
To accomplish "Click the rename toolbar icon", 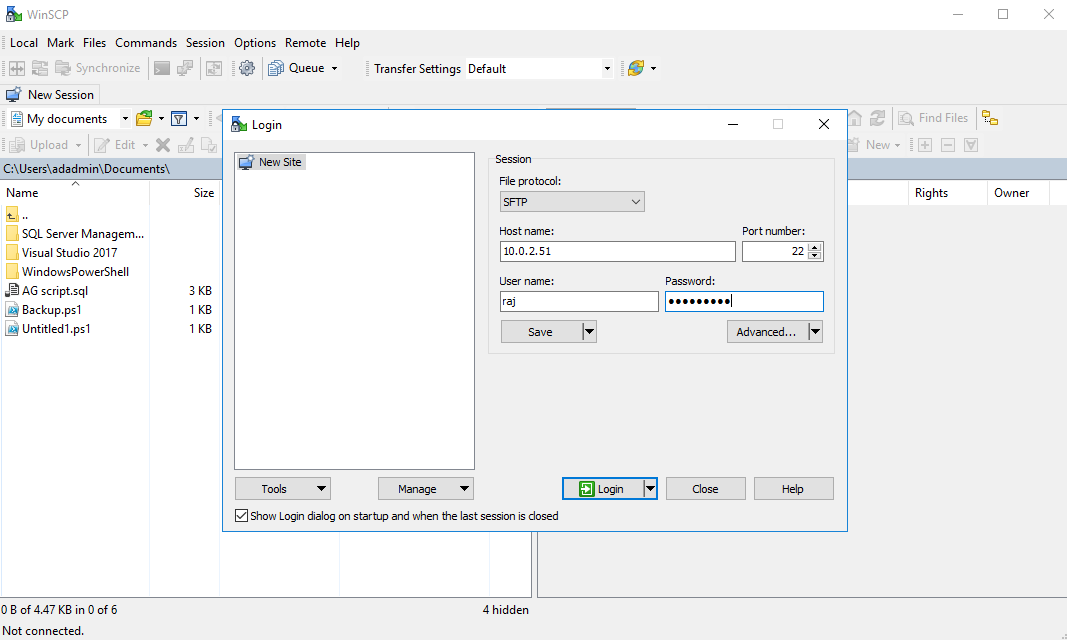I will pos(186,145).
